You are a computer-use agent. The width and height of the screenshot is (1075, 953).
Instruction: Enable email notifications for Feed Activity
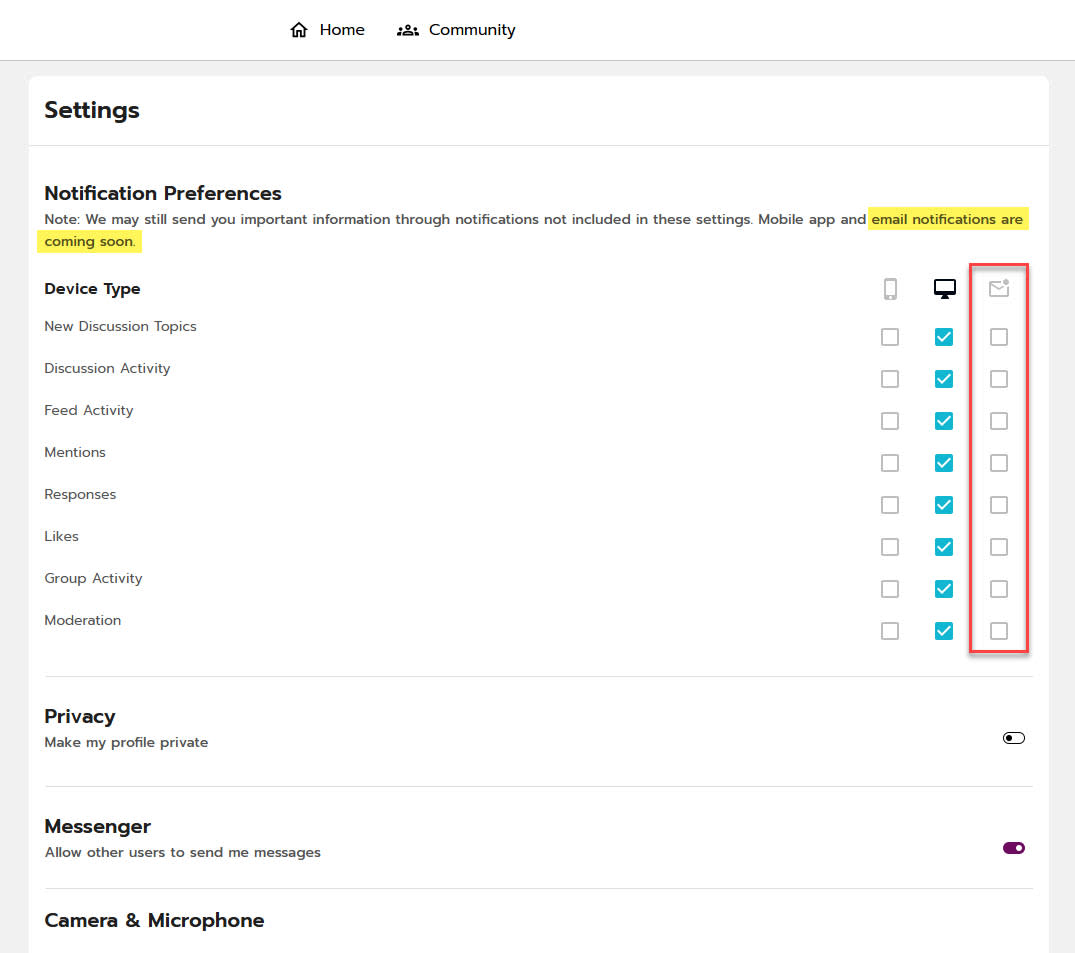tap(999, 421)
